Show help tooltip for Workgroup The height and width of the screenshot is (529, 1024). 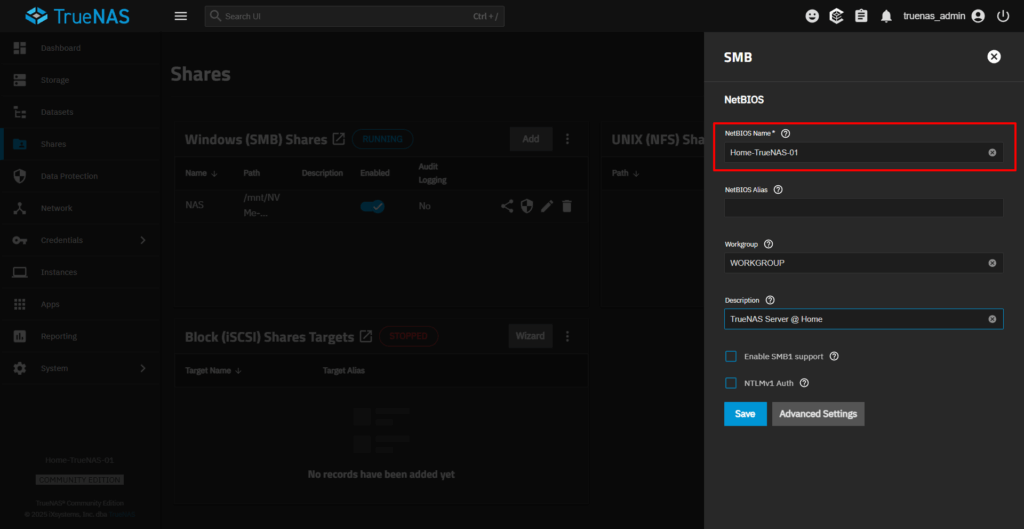point(769,244)
